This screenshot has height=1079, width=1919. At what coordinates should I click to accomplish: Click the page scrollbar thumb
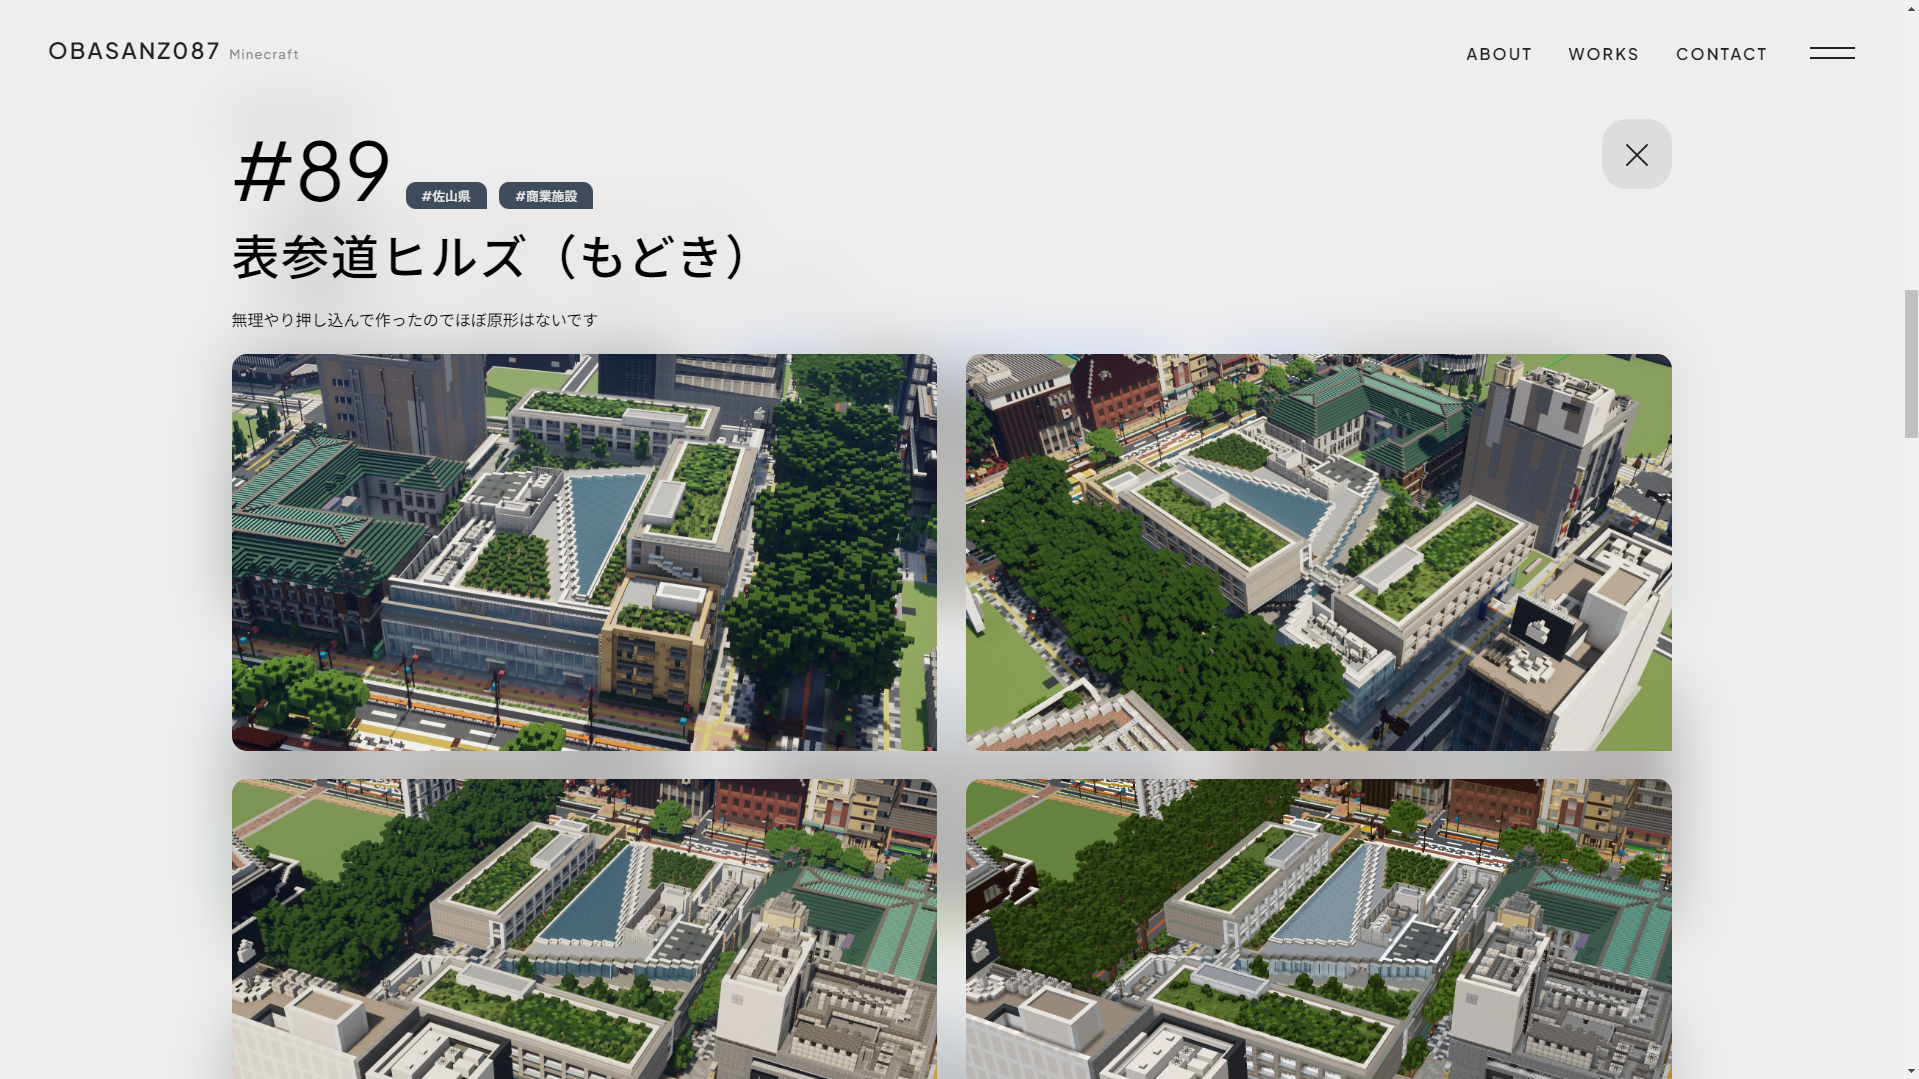(1911, 363)
